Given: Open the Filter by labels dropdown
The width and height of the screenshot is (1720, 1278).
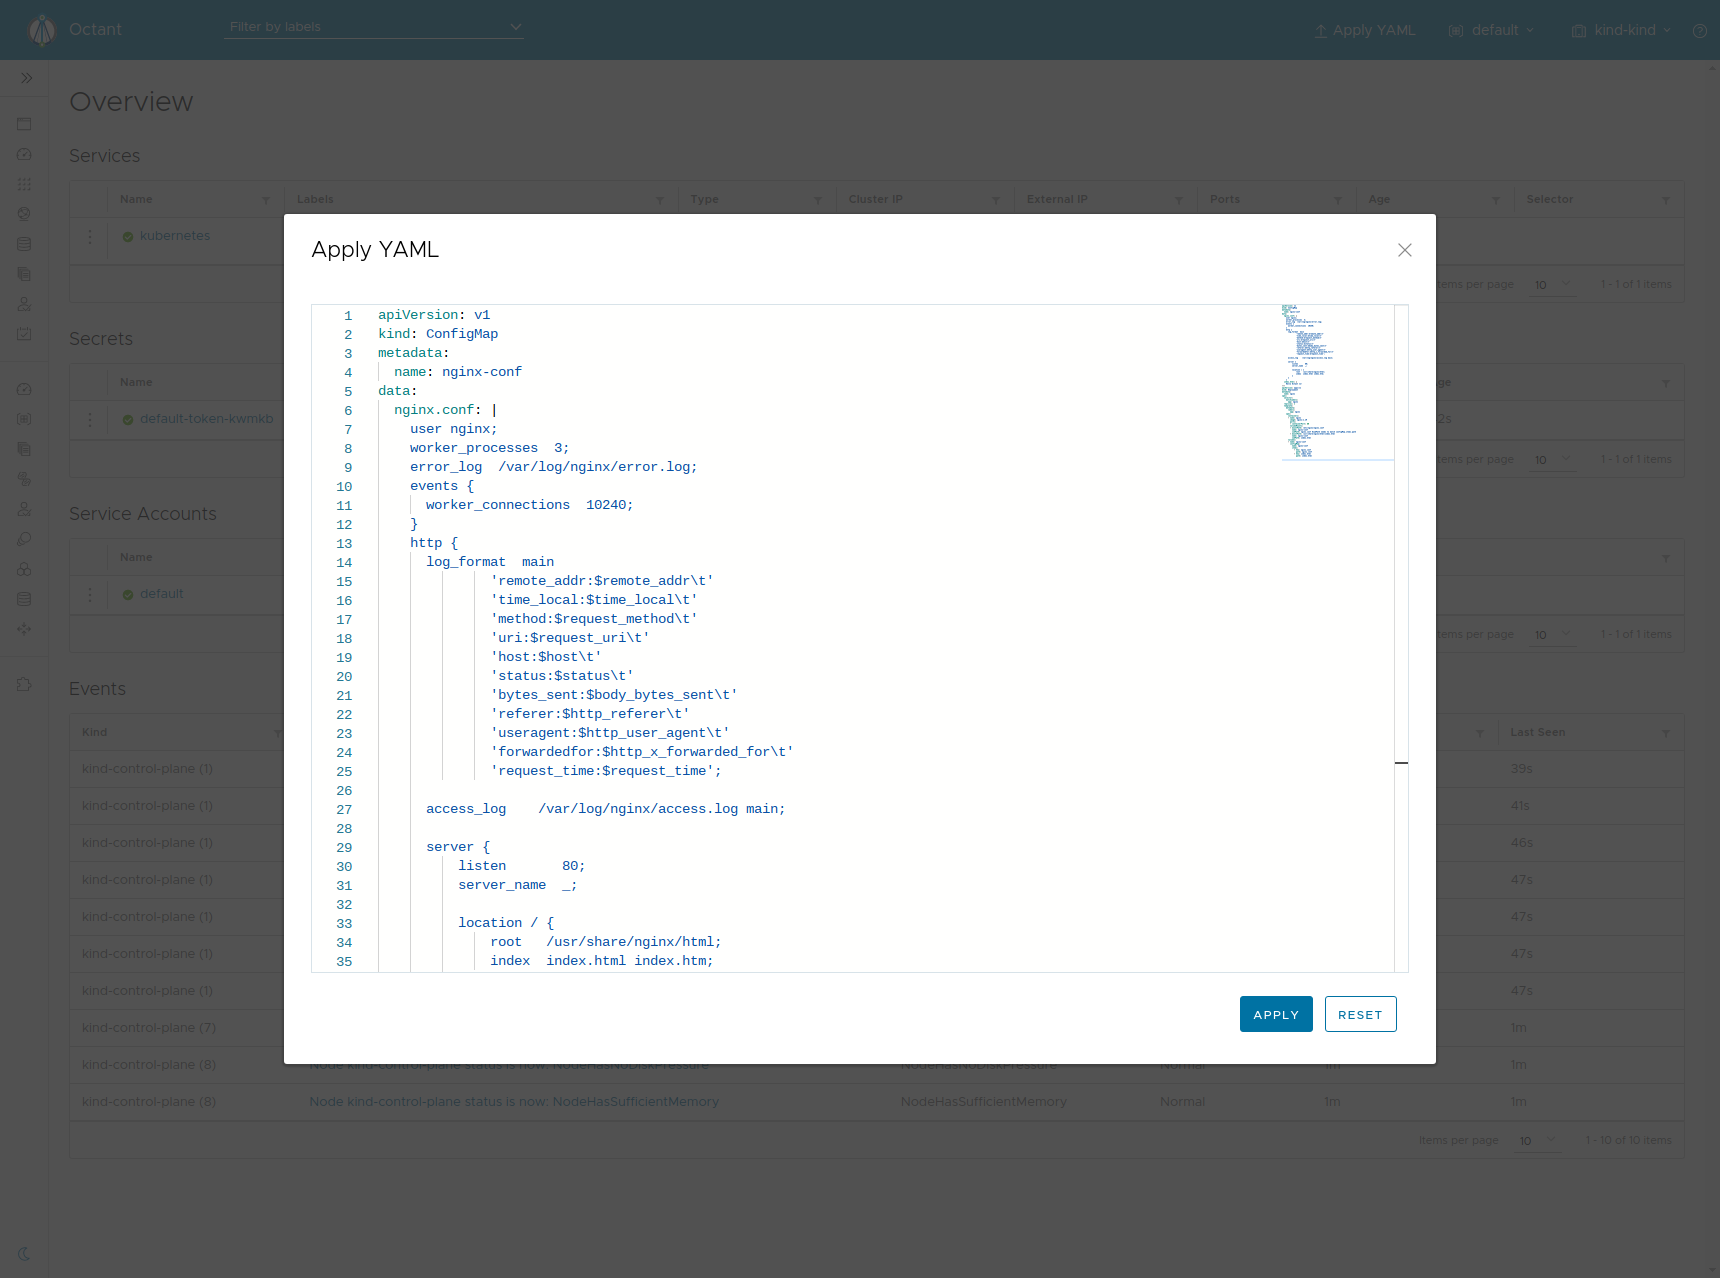Looking at the screenshot, I should [x=375, y=27].
